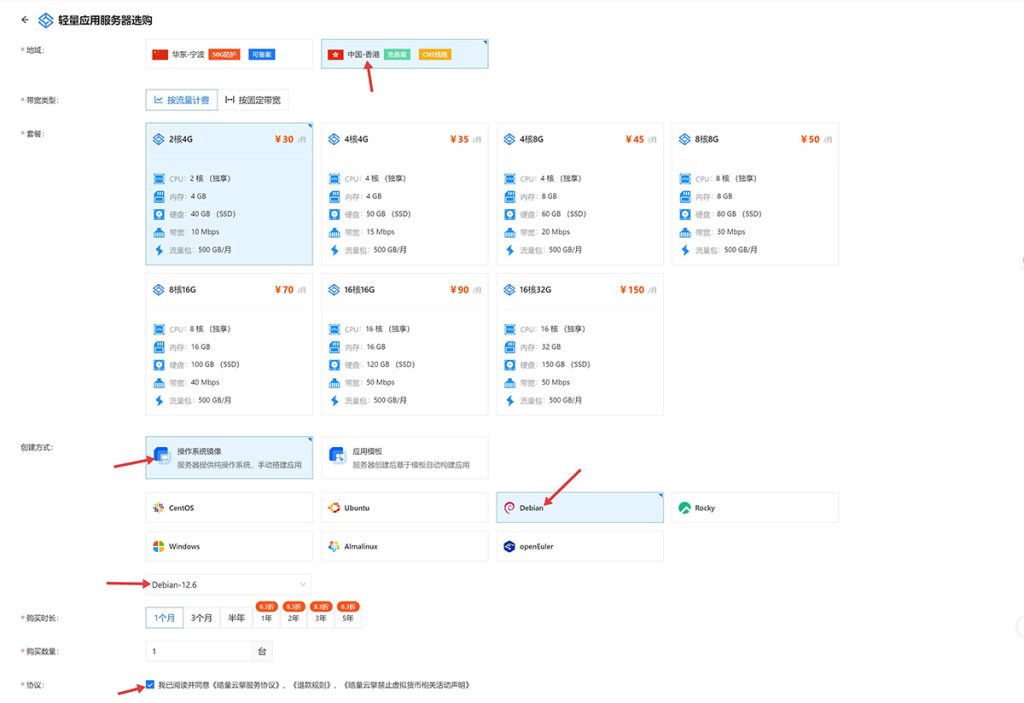Viewport: 1024px width, 703px height.
Task: Click the plan icon beside 16核32G
Action: (509, 289)
